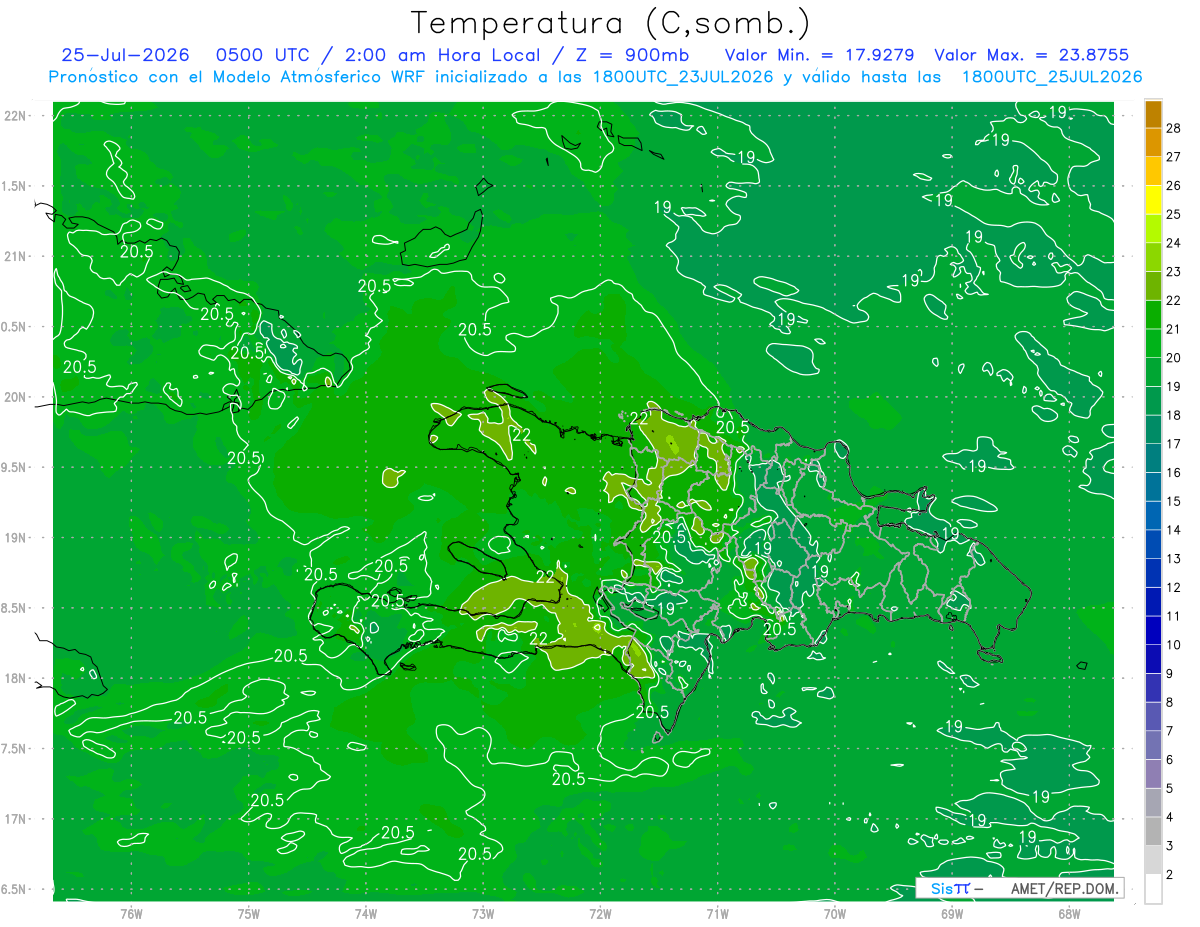This screenshot has width=1200, height=927.
Task: Click the colorbar label "24"
Action: tap(1174, 243)
